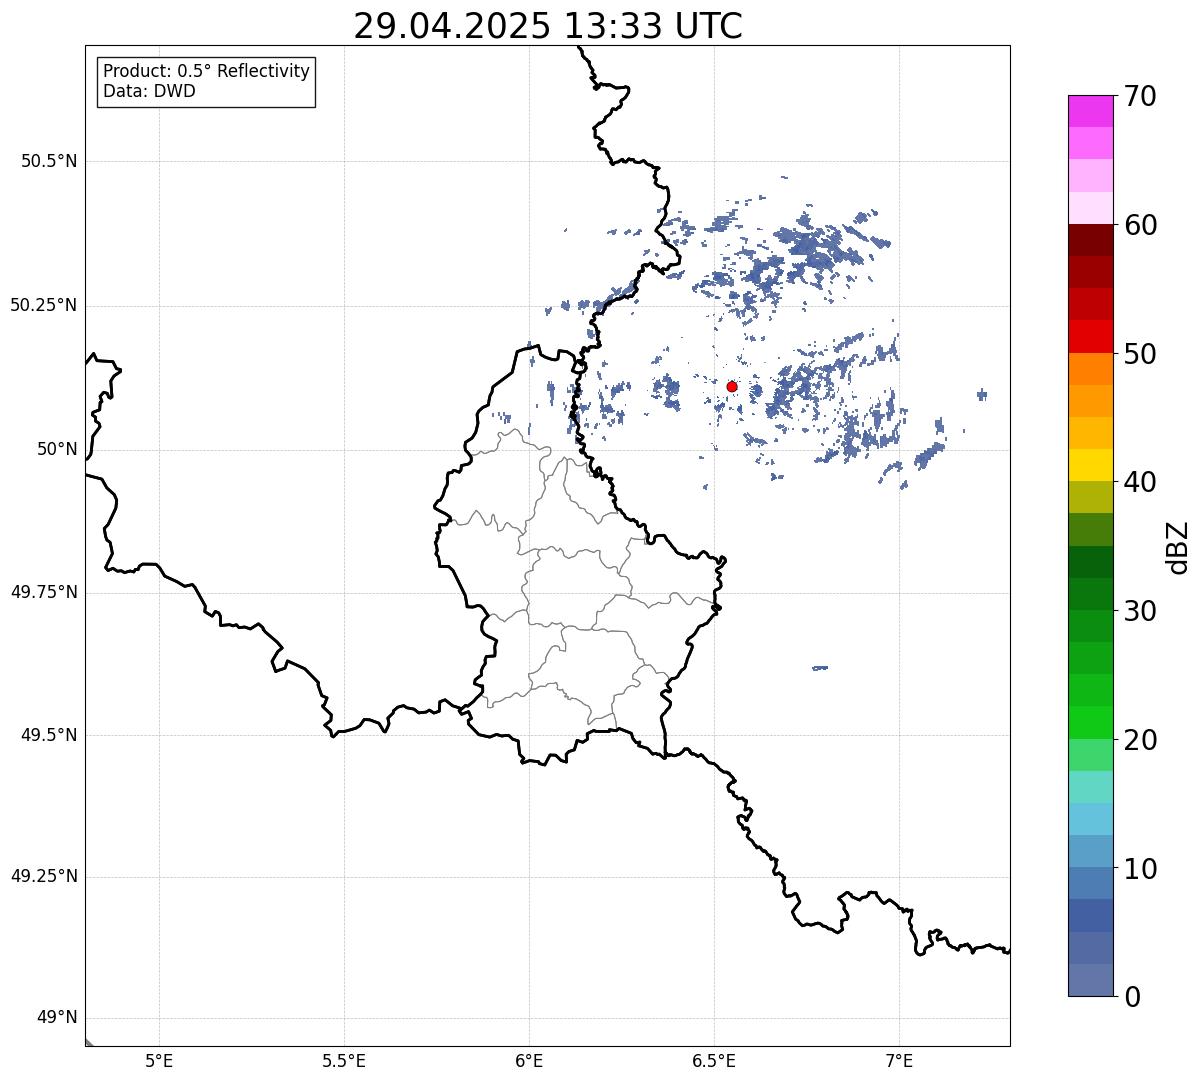
Task: Click the 5.5°E longitude label
Action: (344, 1061)
